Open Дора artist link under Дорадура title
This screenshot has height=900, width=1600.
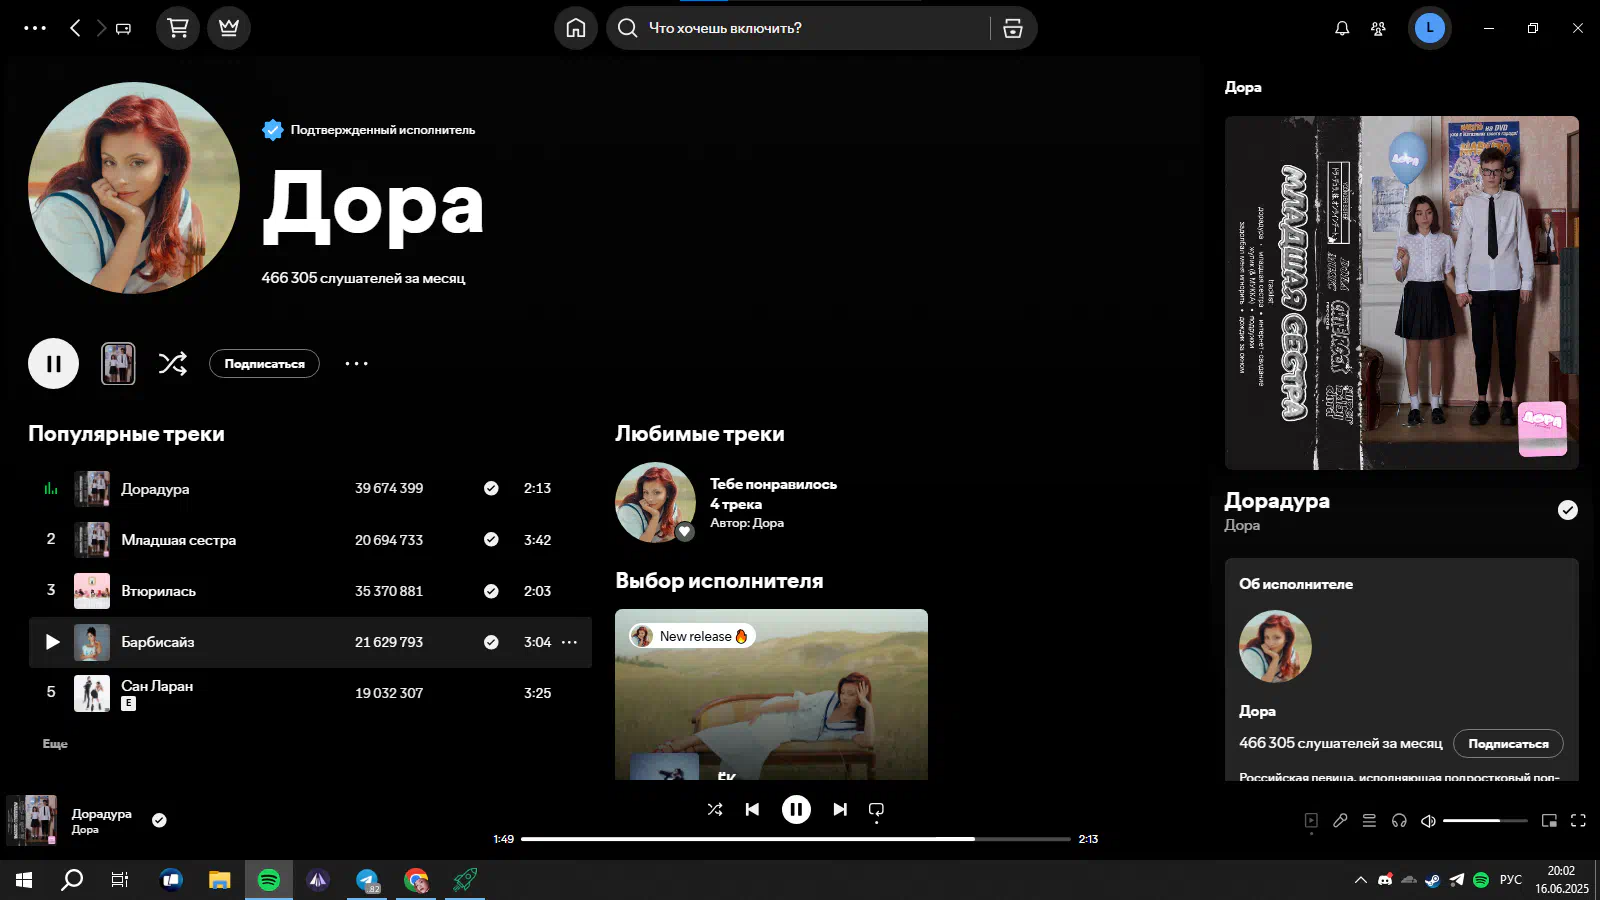(x=1242, y=525)
